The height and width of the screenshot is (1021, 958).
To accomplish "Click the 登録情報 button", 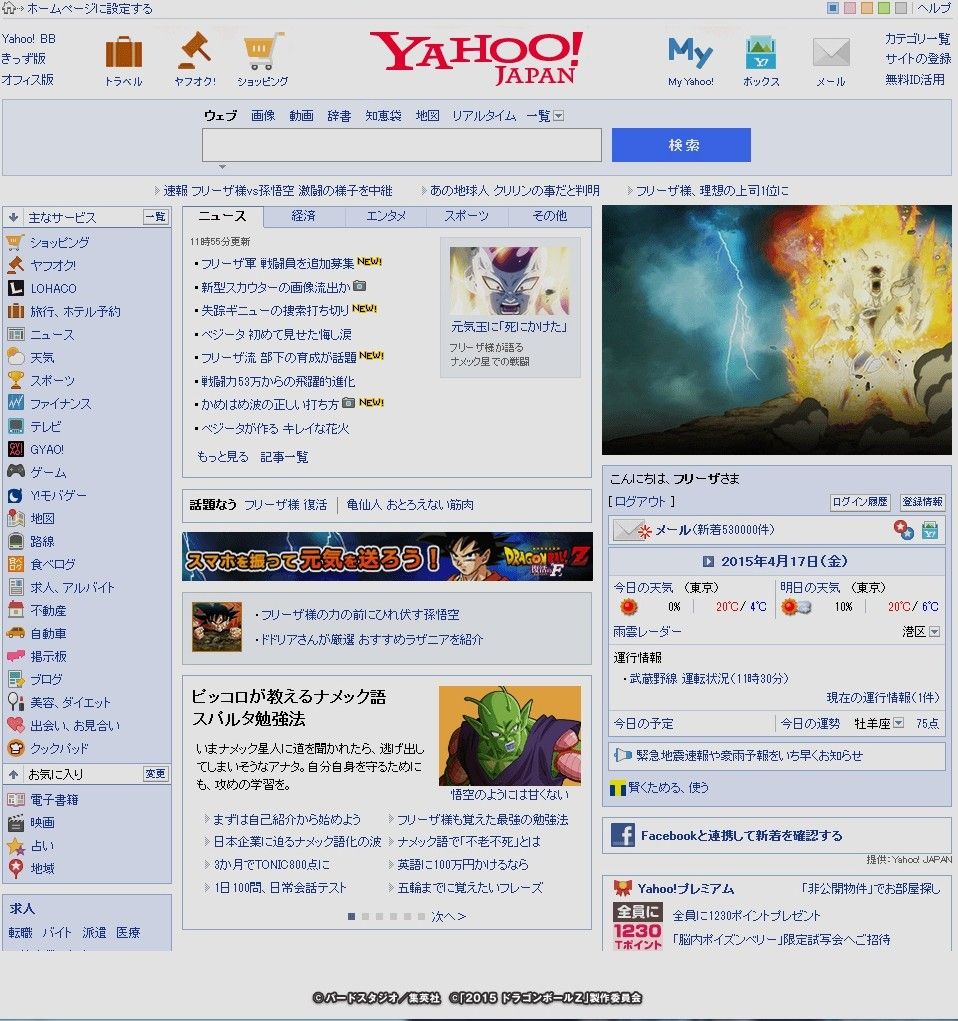I will point(922,502).
